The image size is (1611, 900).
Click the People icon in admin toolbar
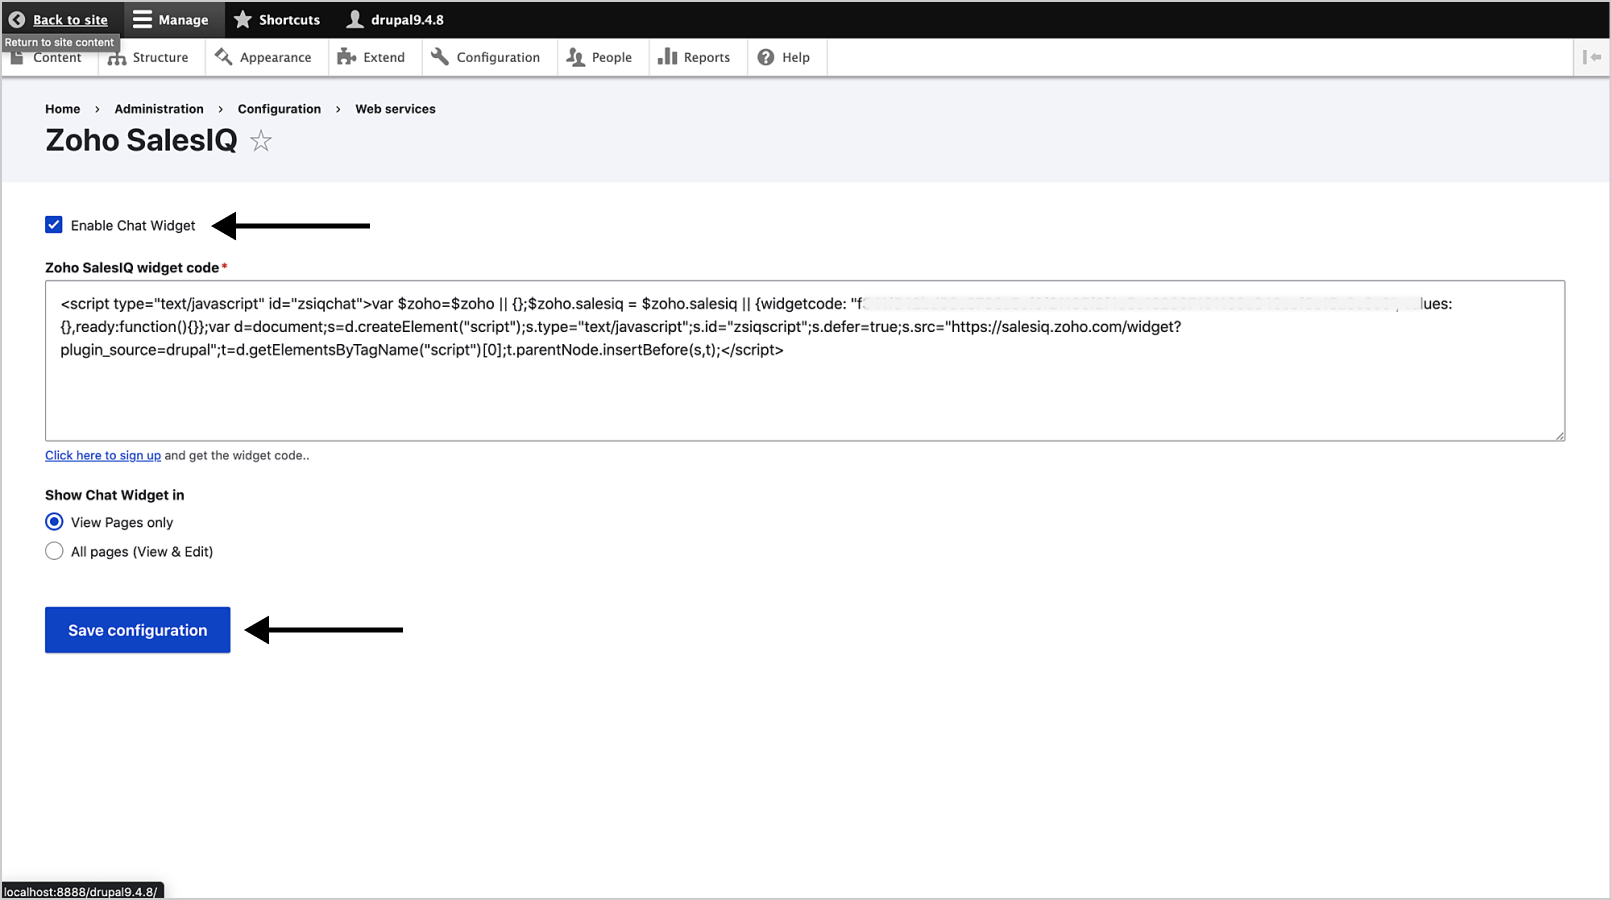pos(575,57)
